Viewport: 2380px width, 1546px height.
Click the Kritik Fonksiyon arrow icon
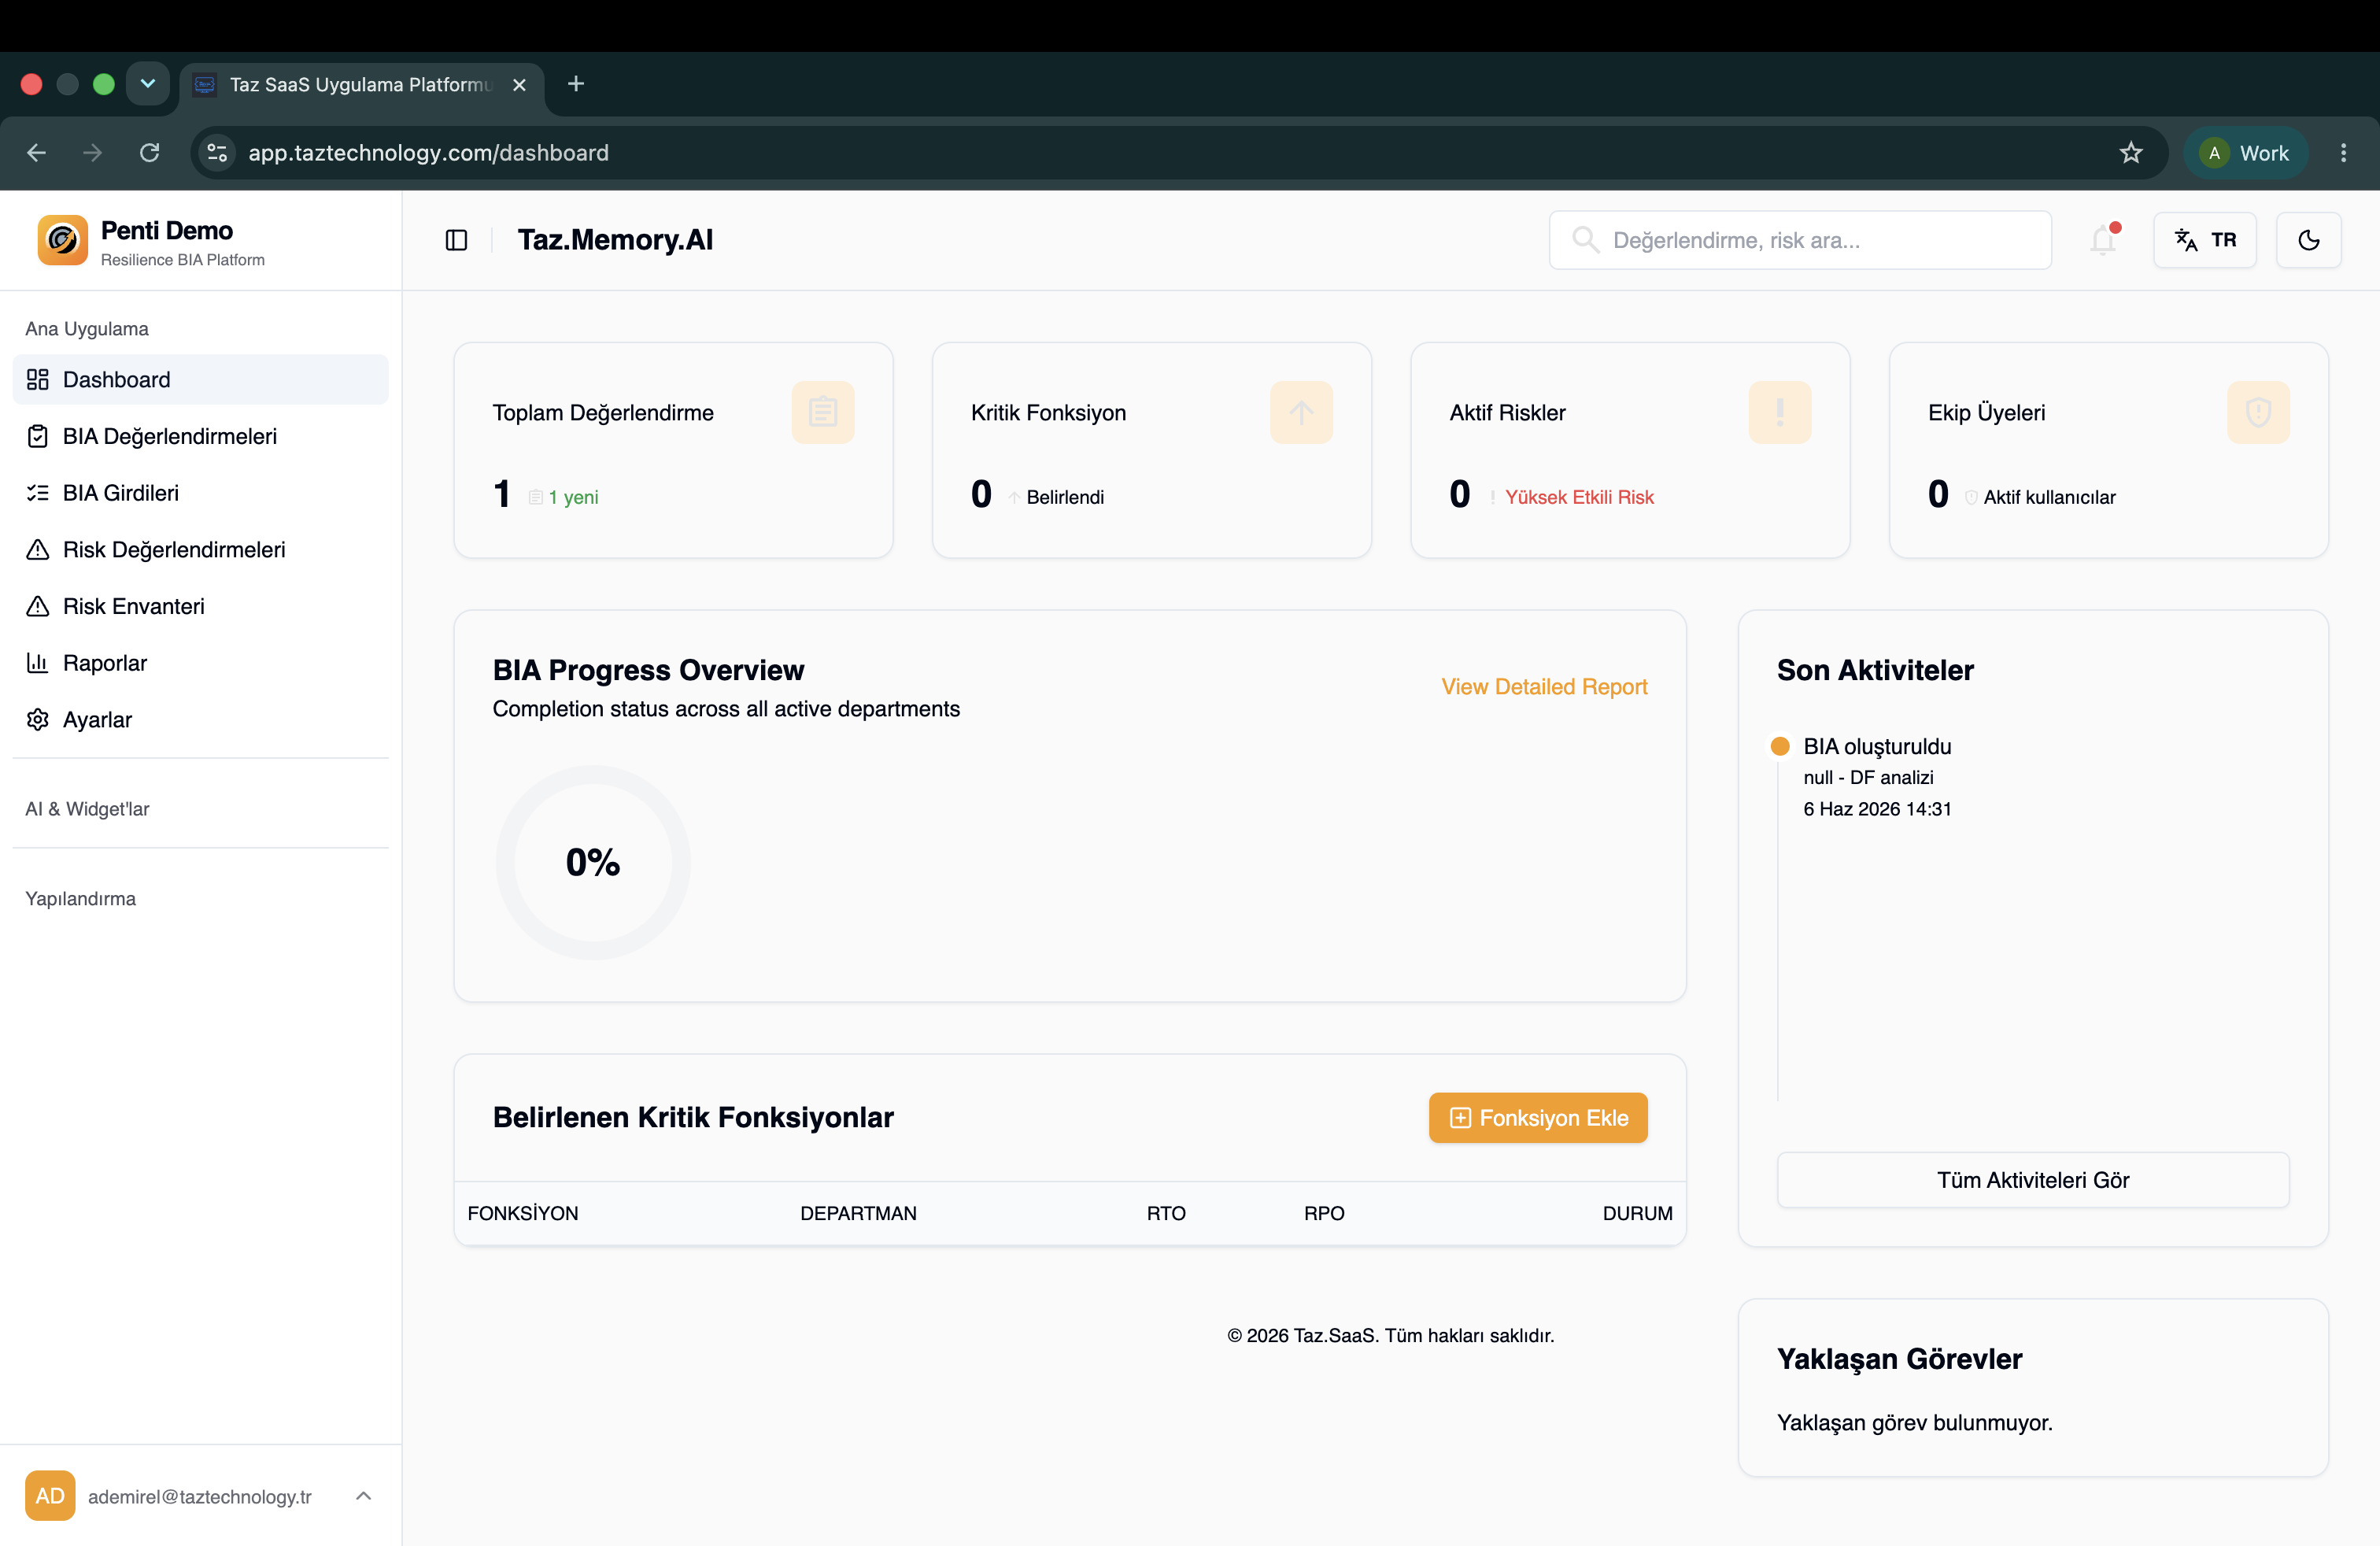tap(1301, 412)
